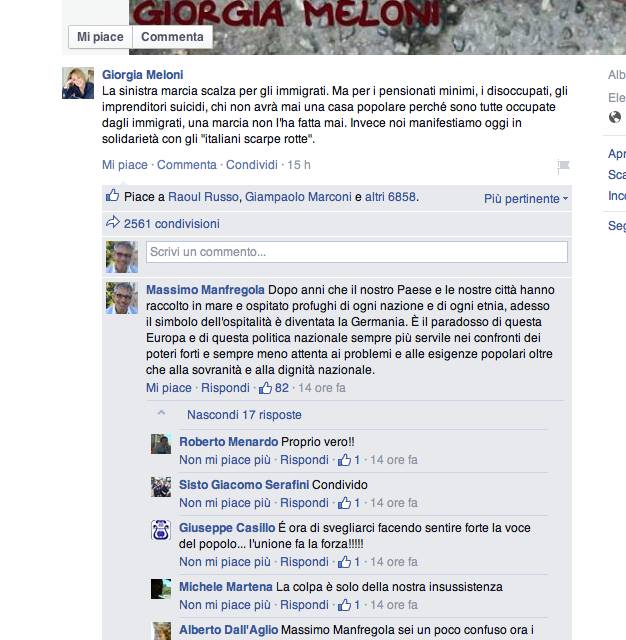The height and width of the screenshot is (640, 626).
Task: Click the flag report icon on post
Action: tap(563, 166)
